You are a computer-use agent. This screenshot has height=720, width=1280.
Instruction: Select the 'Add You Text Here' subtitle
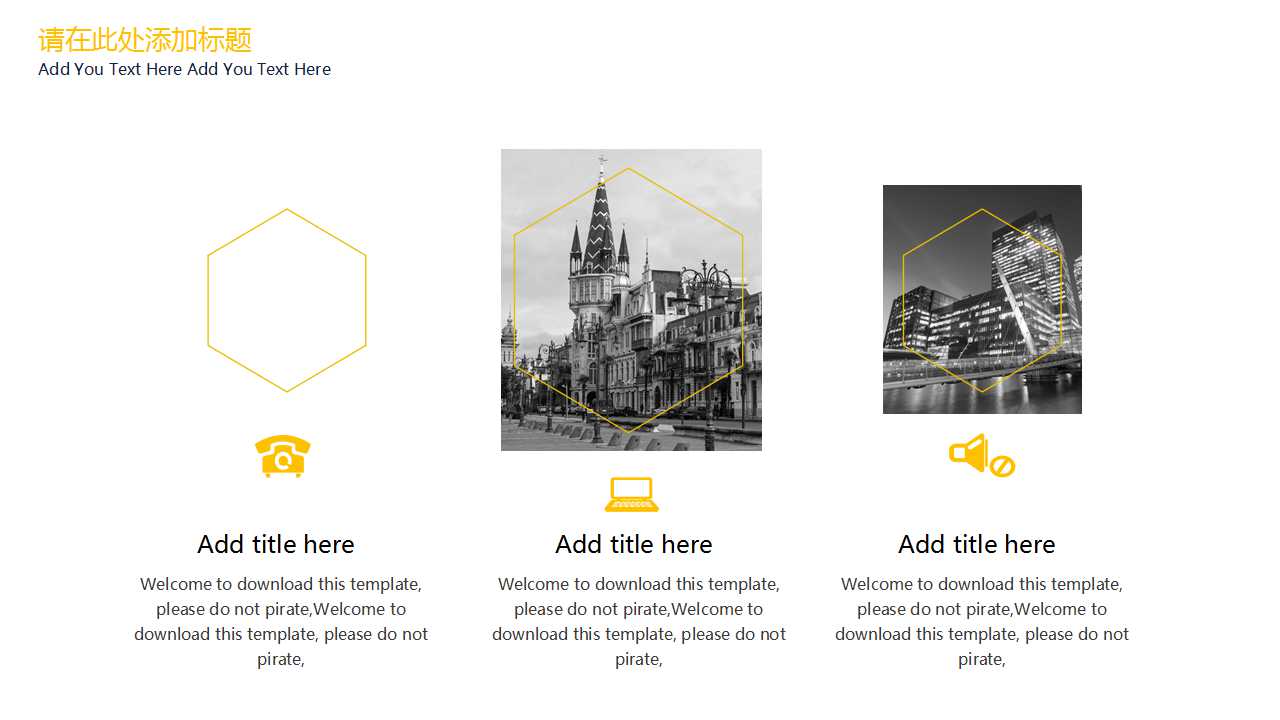point(184,69)
